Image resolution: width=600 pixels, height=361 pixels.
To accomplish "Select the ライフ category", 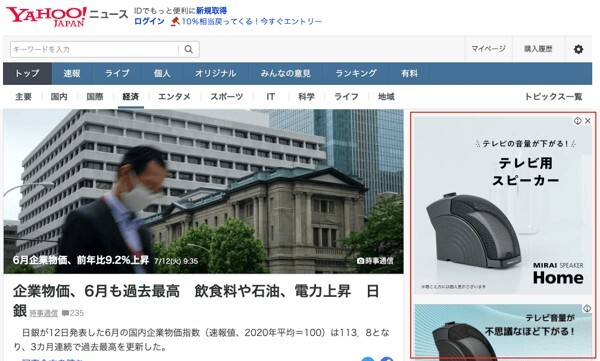I will tap(346, 97).
